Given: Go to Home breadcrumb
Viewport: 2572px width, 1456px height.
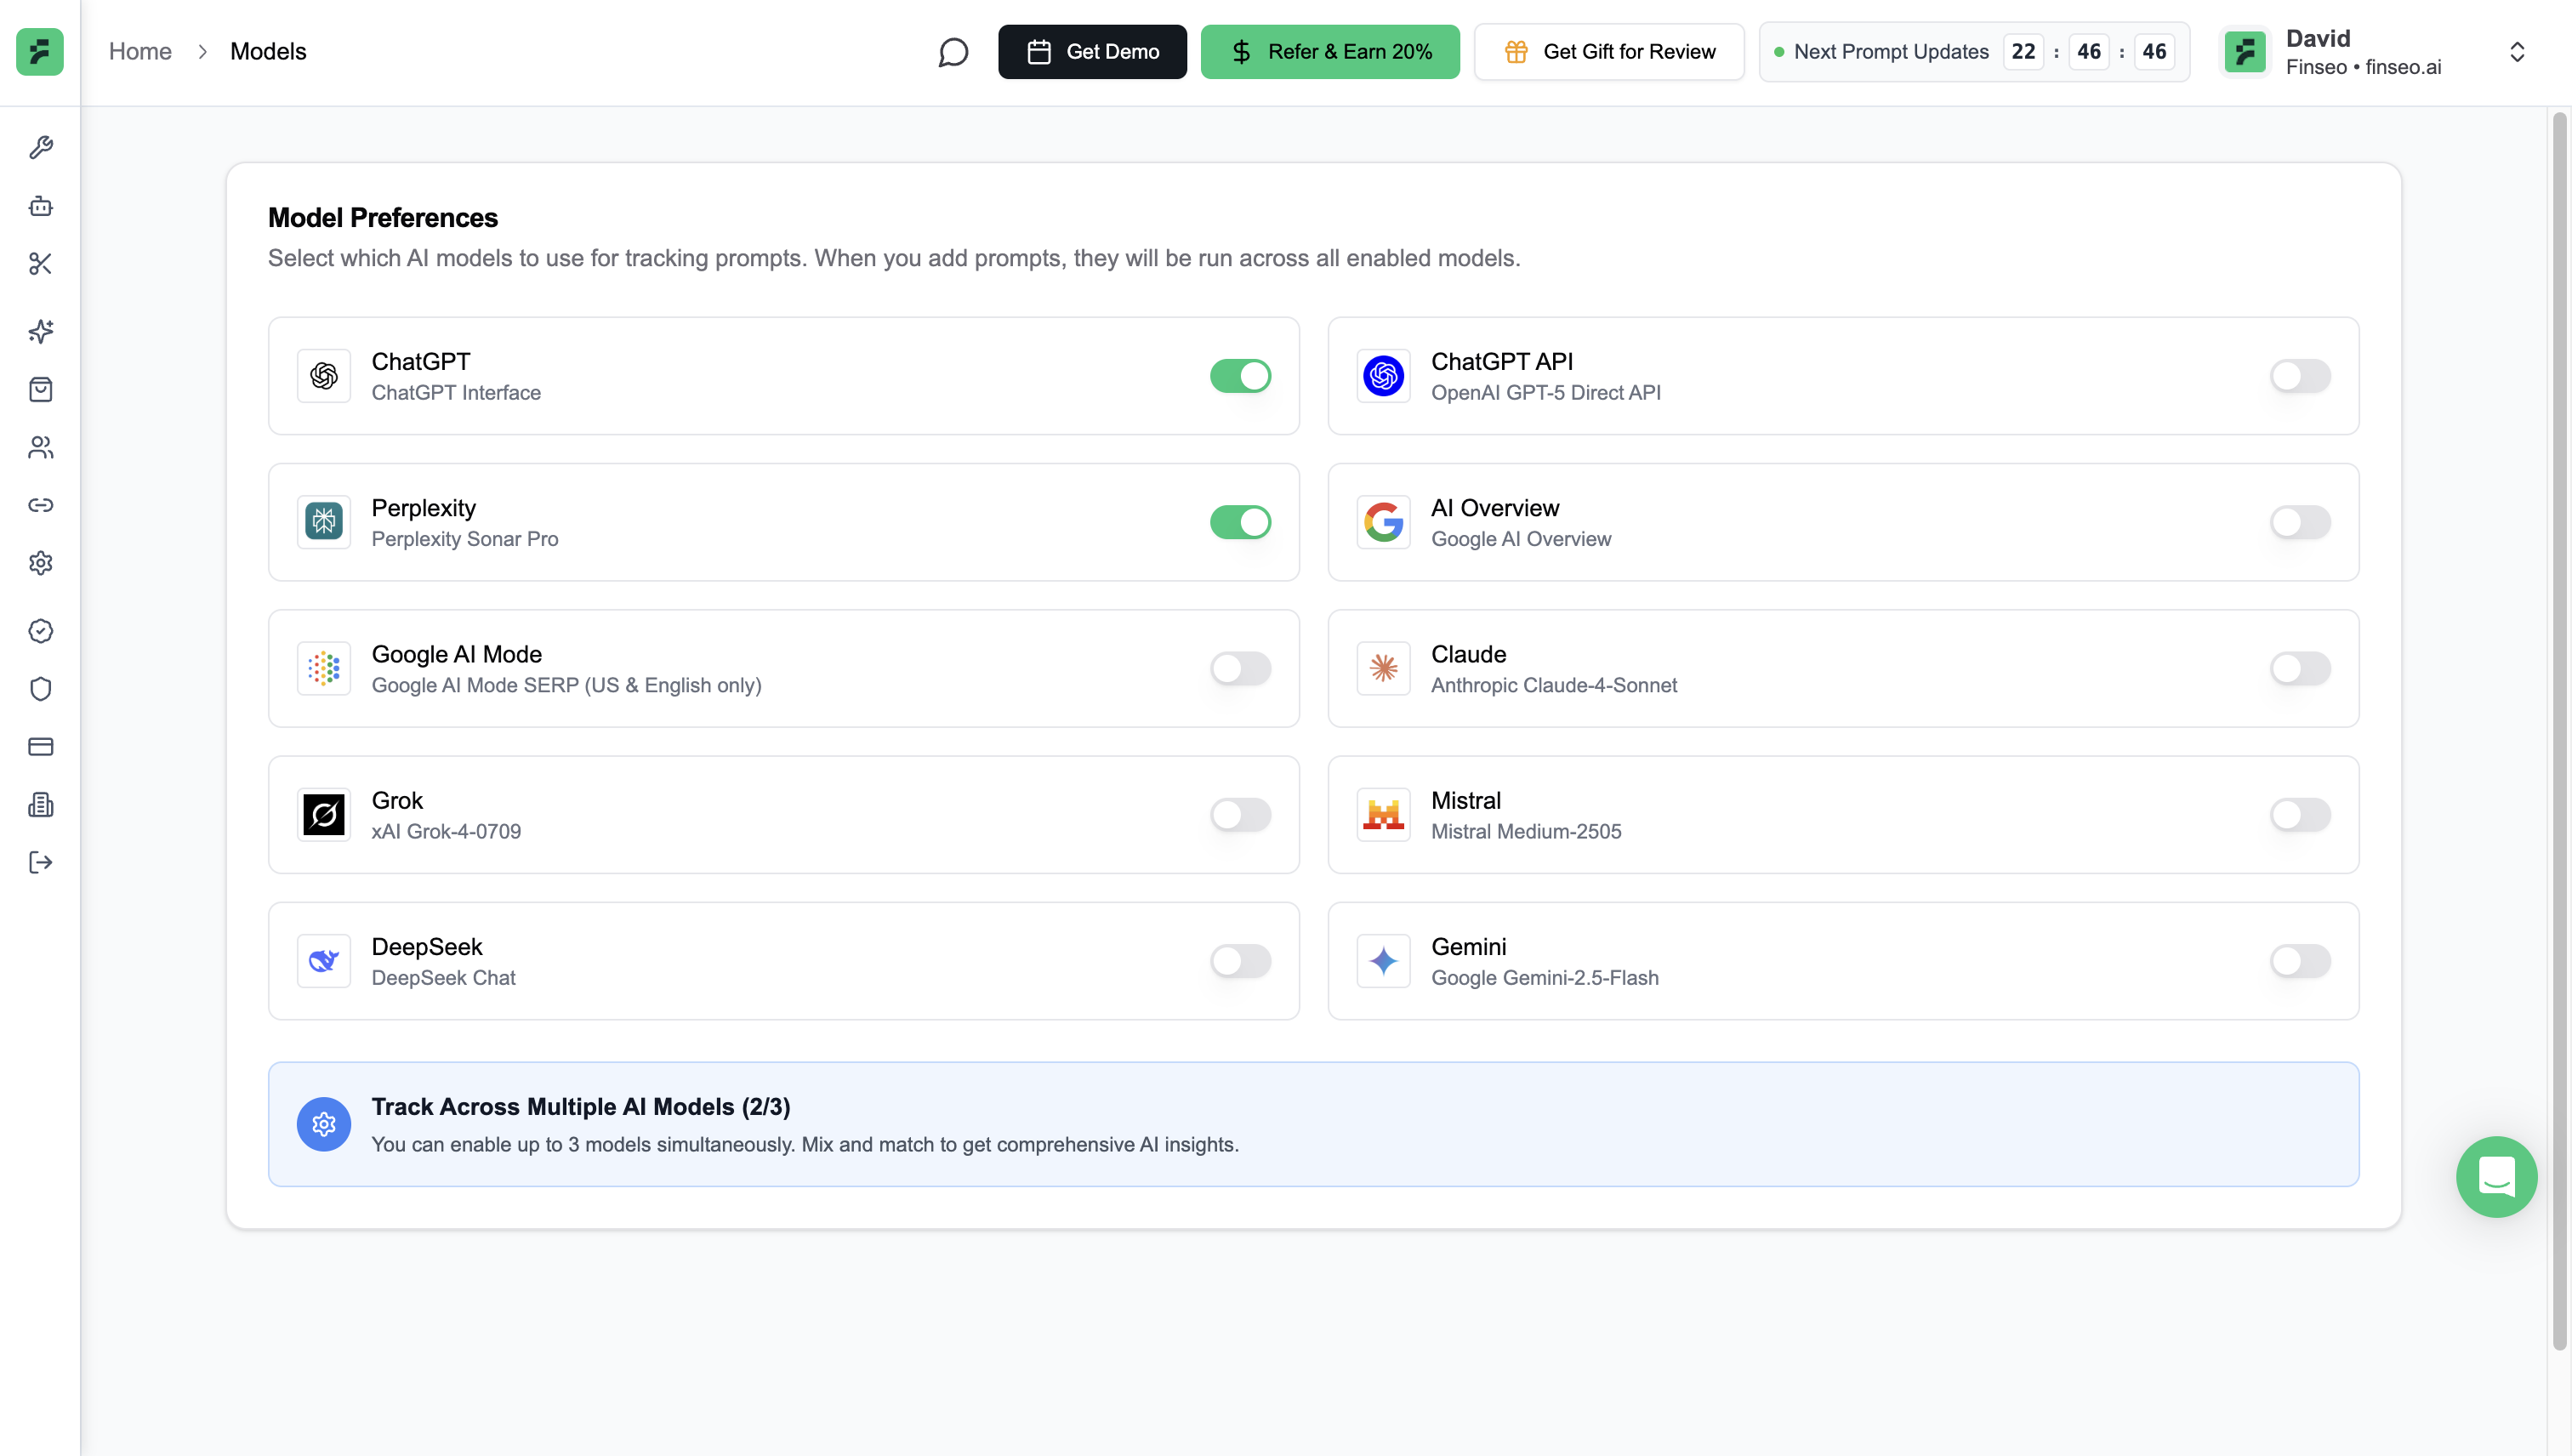Looking at the screenshot, I should point(140,52).
